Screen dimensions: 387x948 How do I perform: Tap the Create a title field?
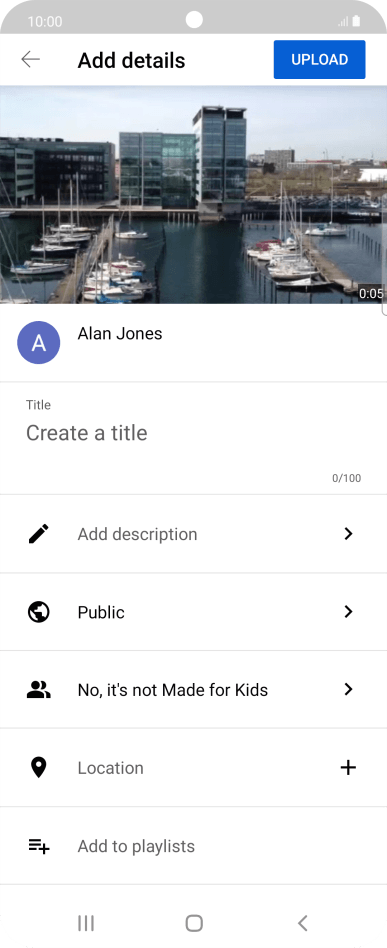click(x=194, y=433)
